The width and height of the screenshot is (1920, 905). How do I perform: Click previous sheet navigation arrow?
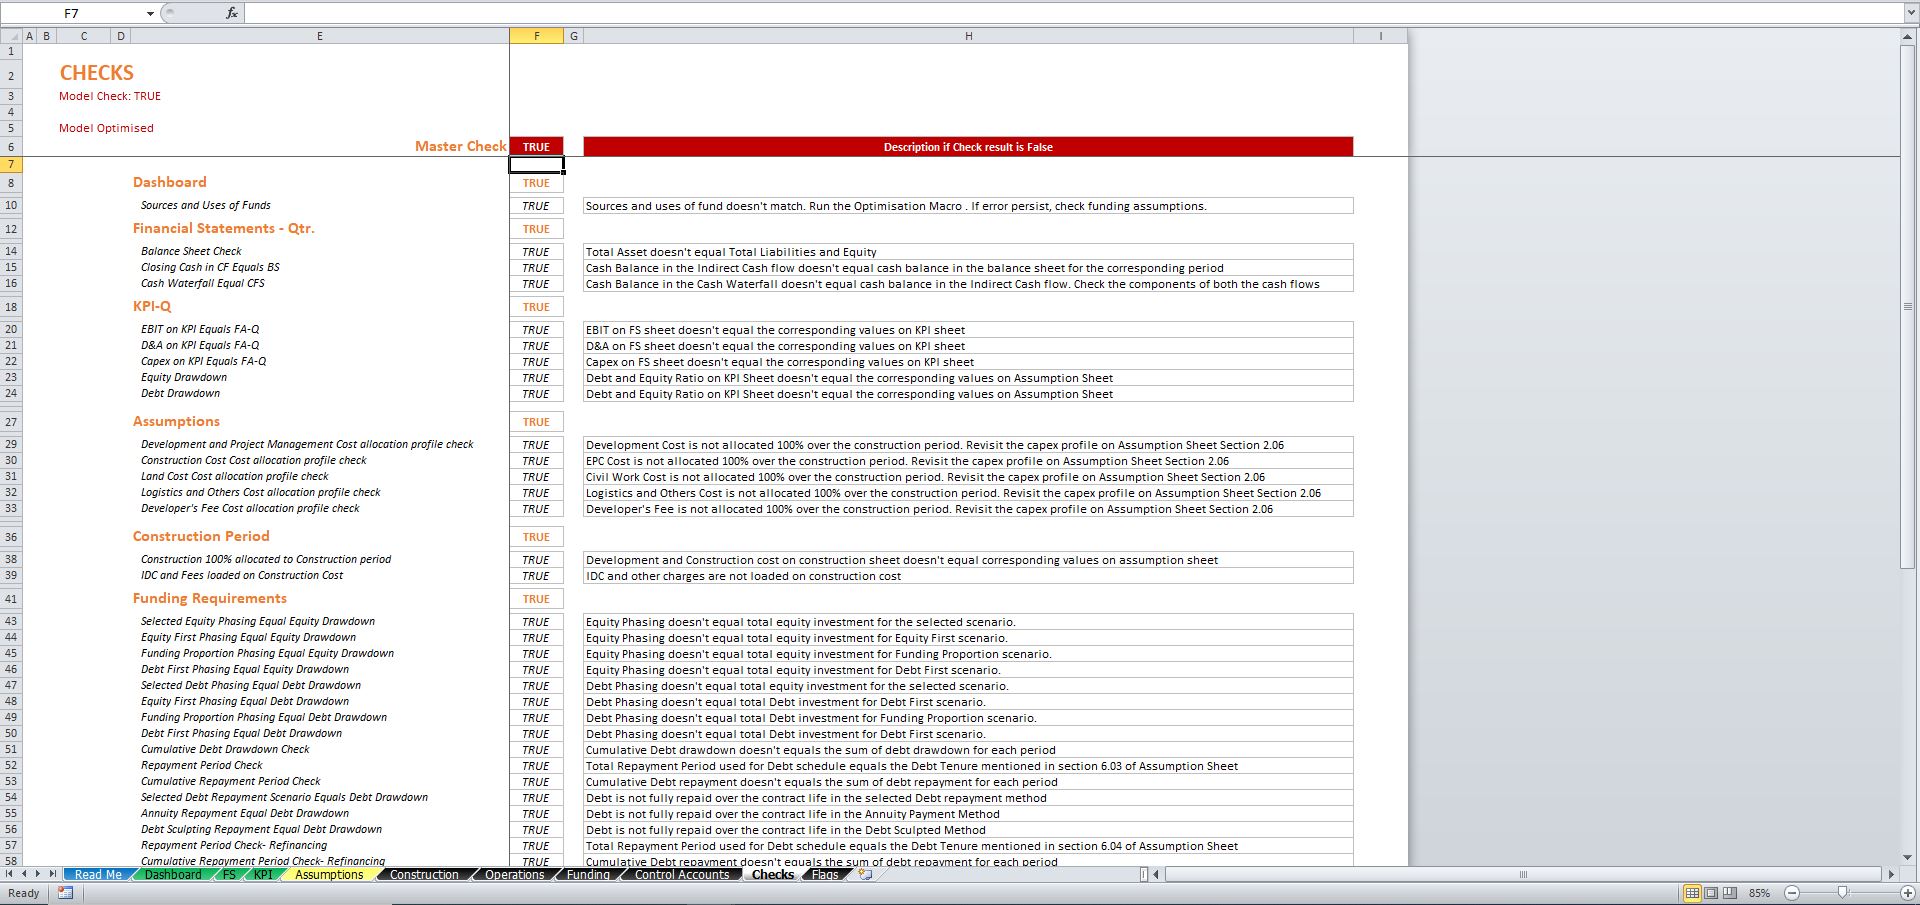25,874
